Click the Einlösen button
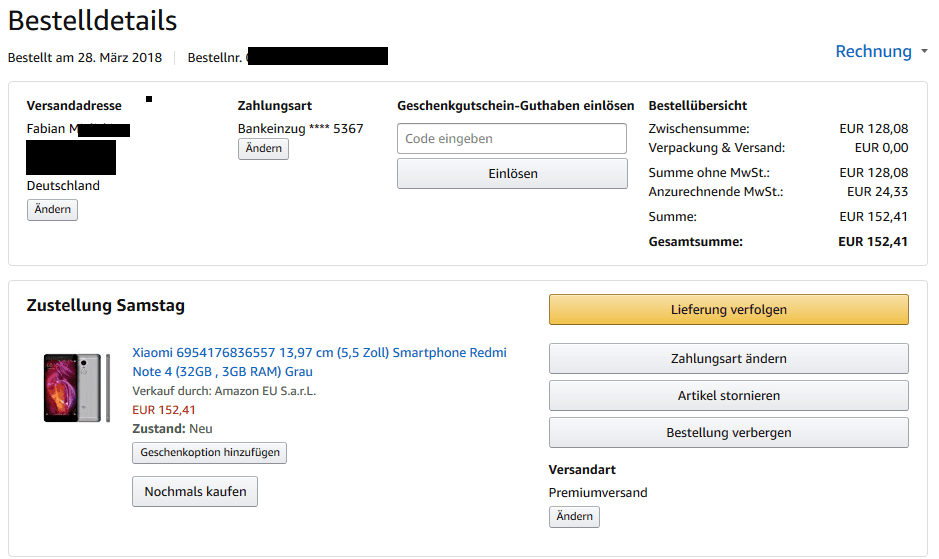 pyautogui.click(x=512, y=174)
